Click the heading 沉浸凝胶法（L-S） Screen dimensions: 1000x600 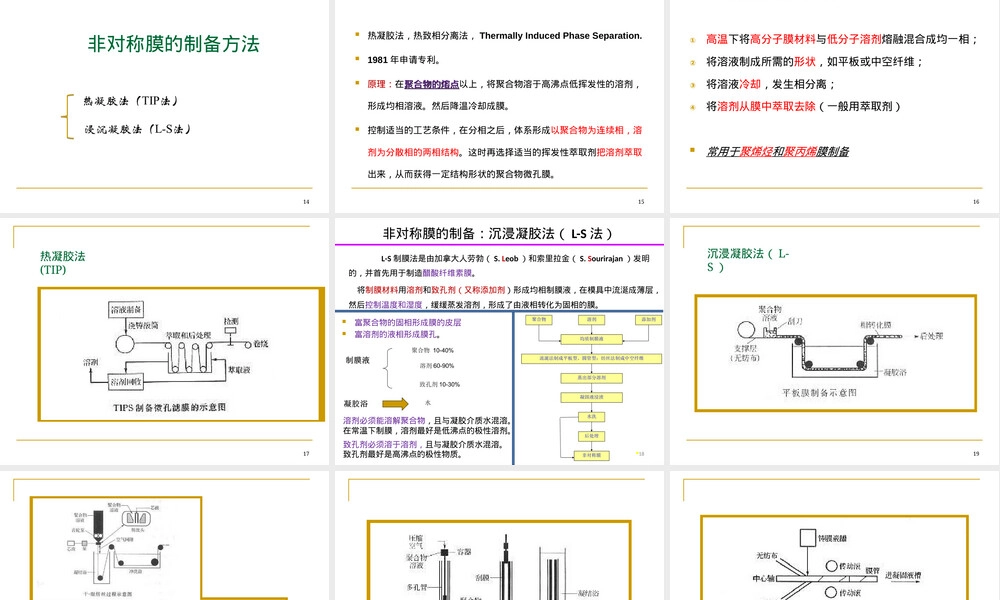(747, 260)
